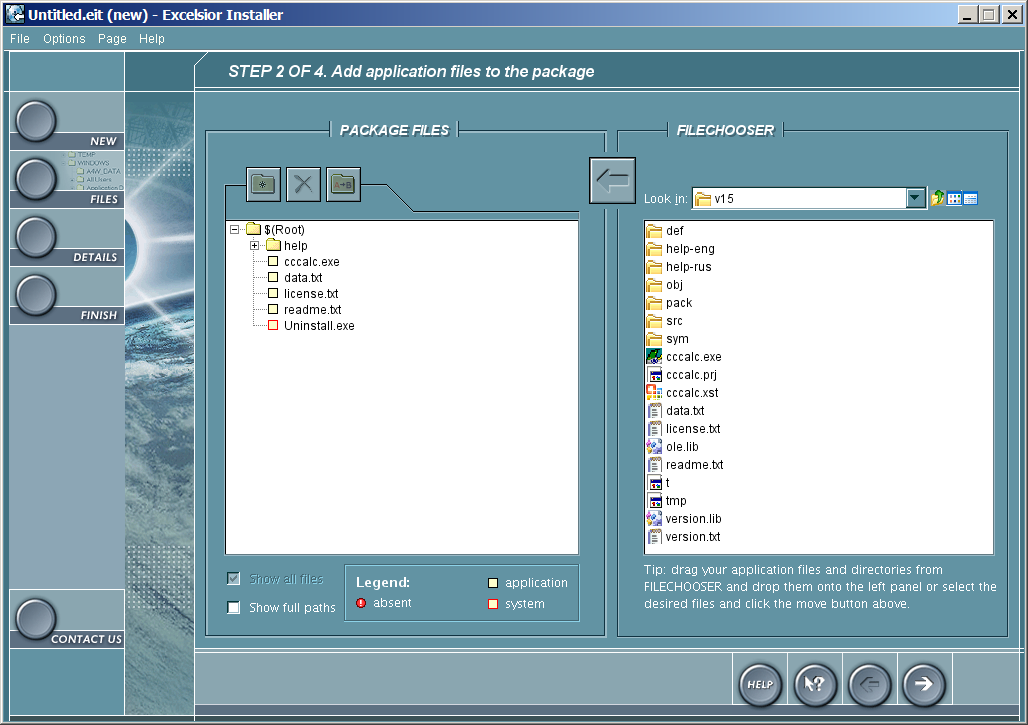This screenshot has width=1028, height=725.
Task: Select cccalc.prj file
Action: point(682,375)
